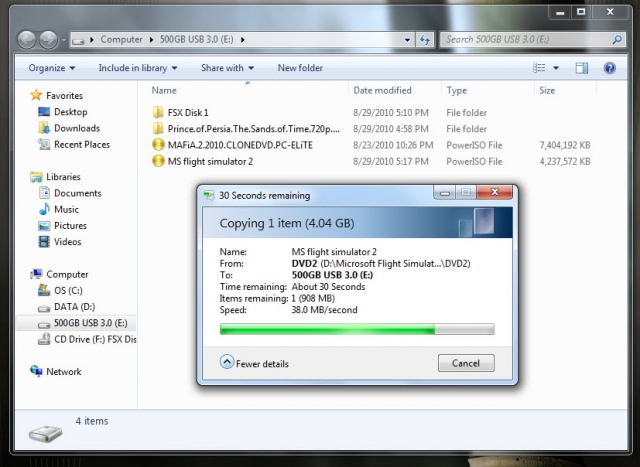Open the Music library
Screen dimensions: 640x467
[66, 209]
